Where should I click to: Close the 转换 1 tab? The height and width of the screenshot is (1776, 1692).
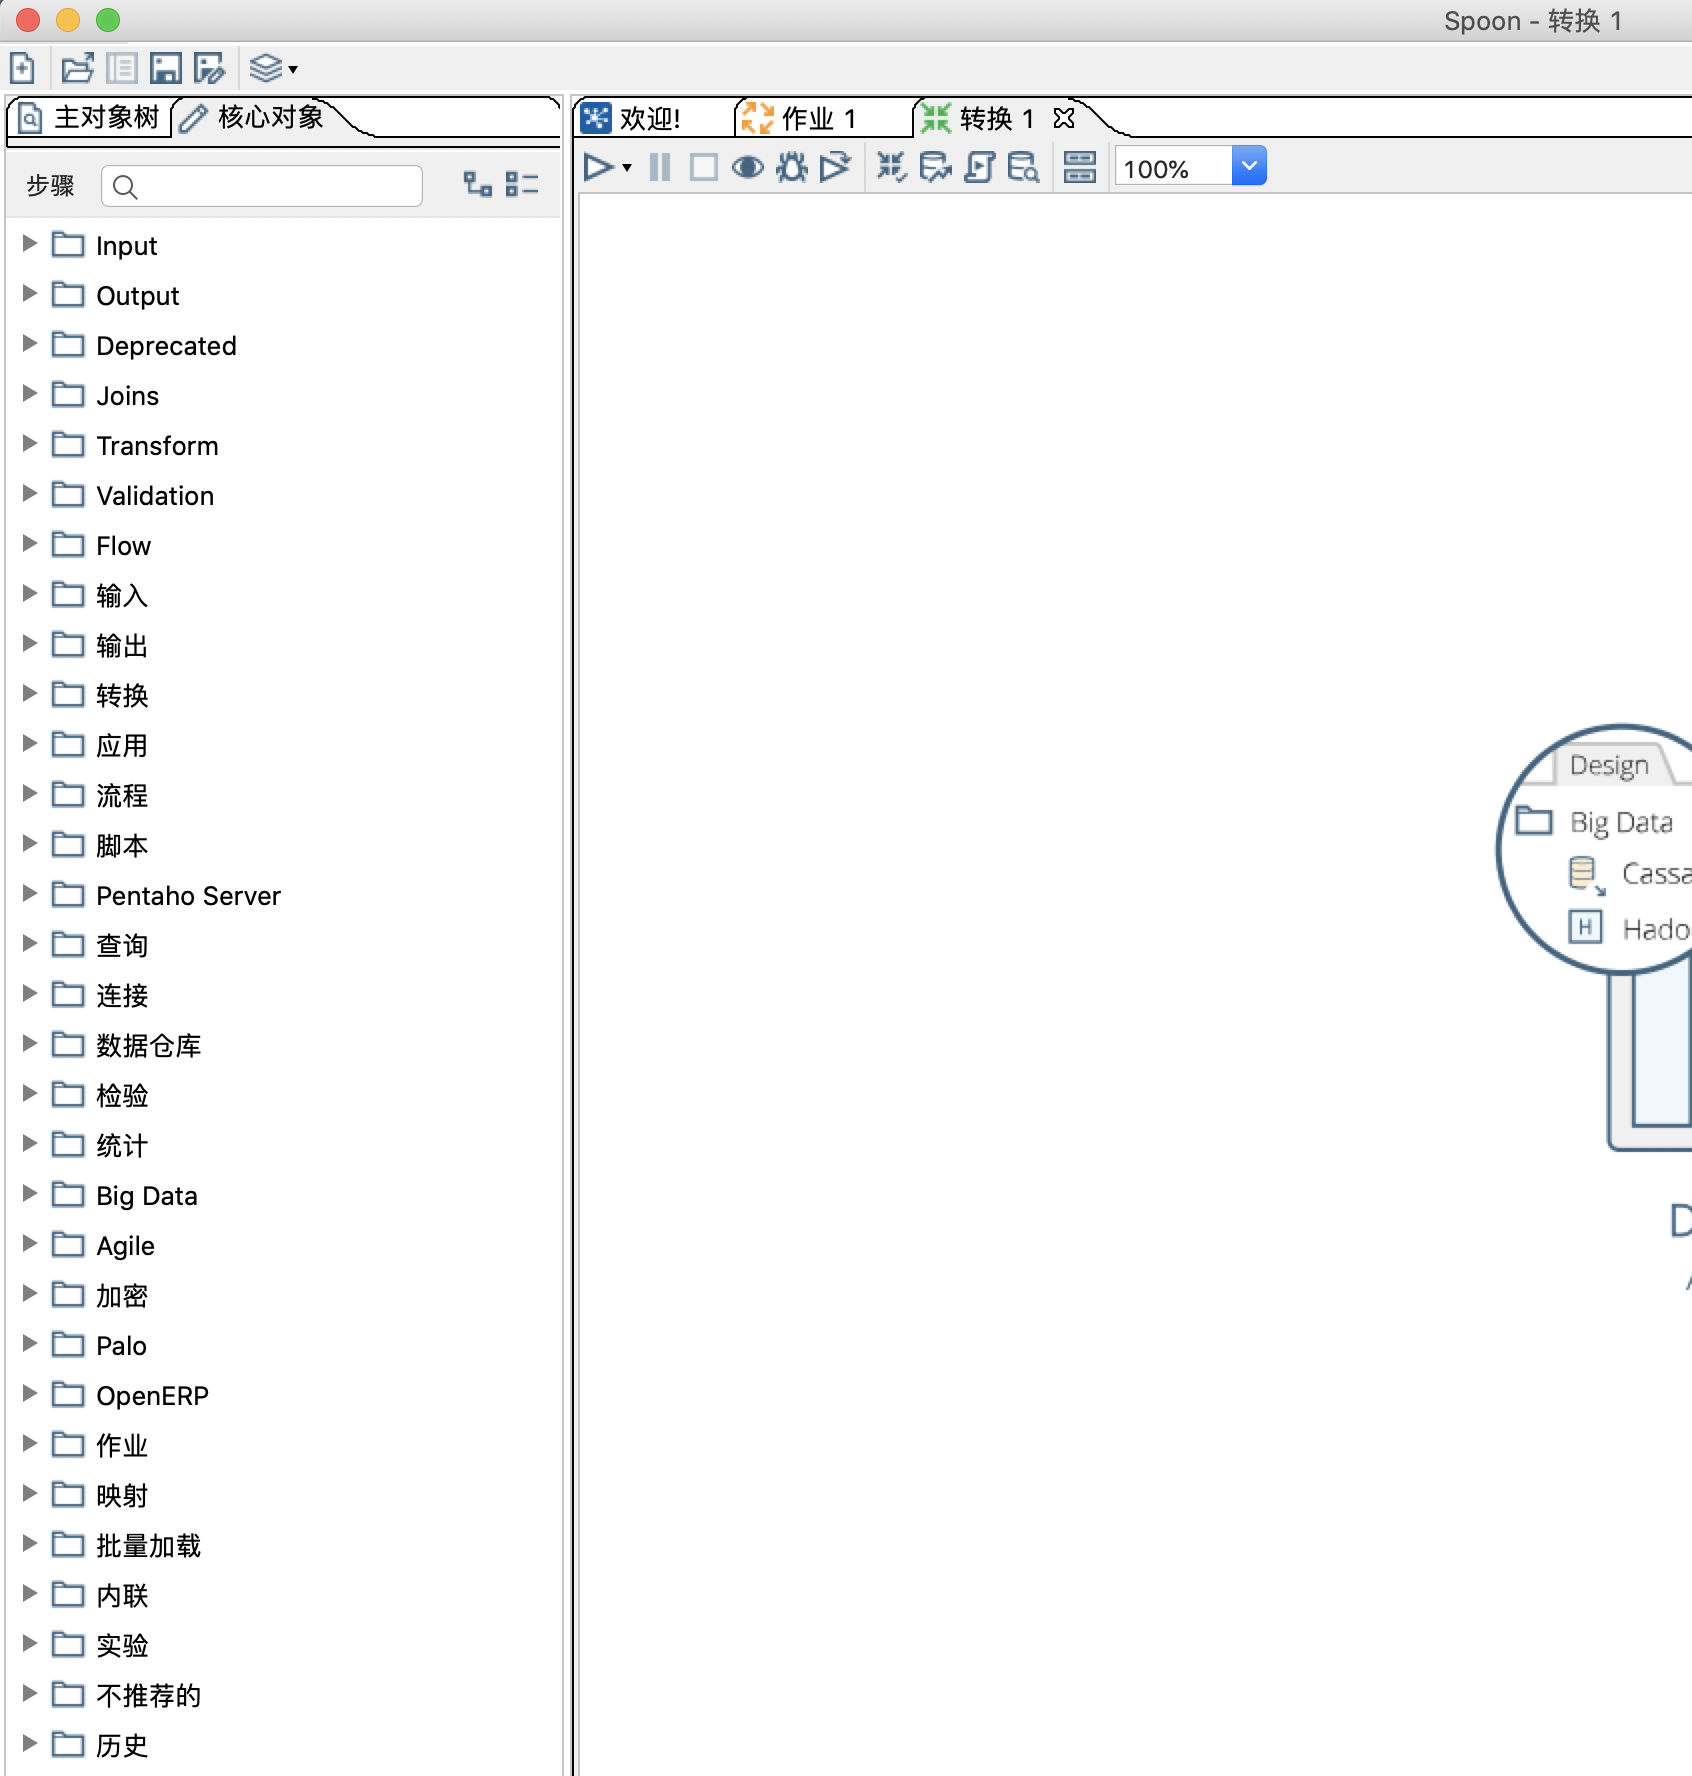click(1064, 118)
